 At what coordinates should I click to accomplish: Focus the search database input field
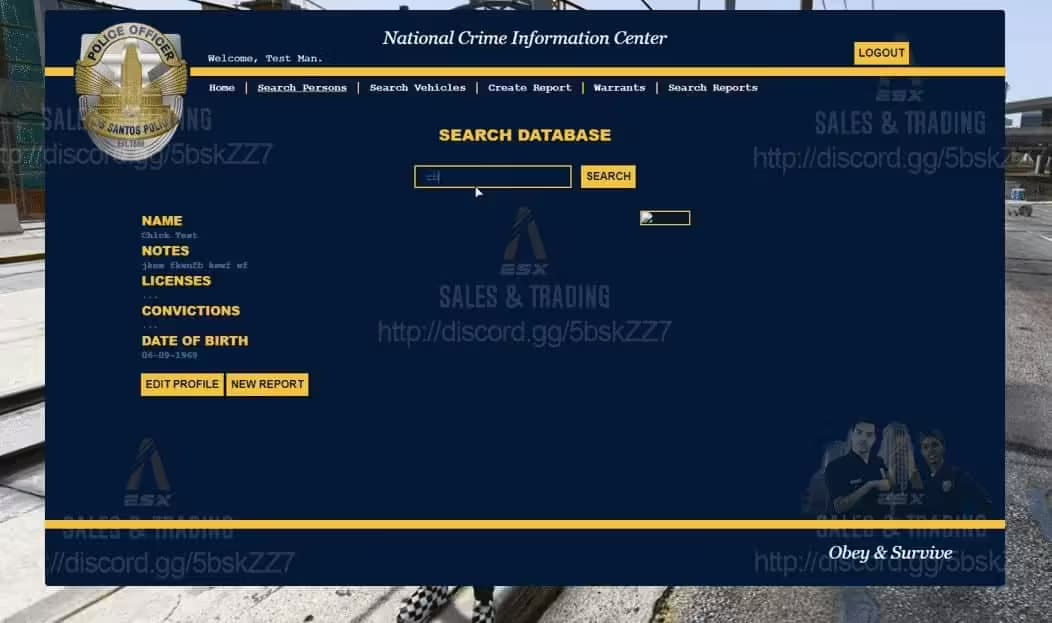coord(493,177)
